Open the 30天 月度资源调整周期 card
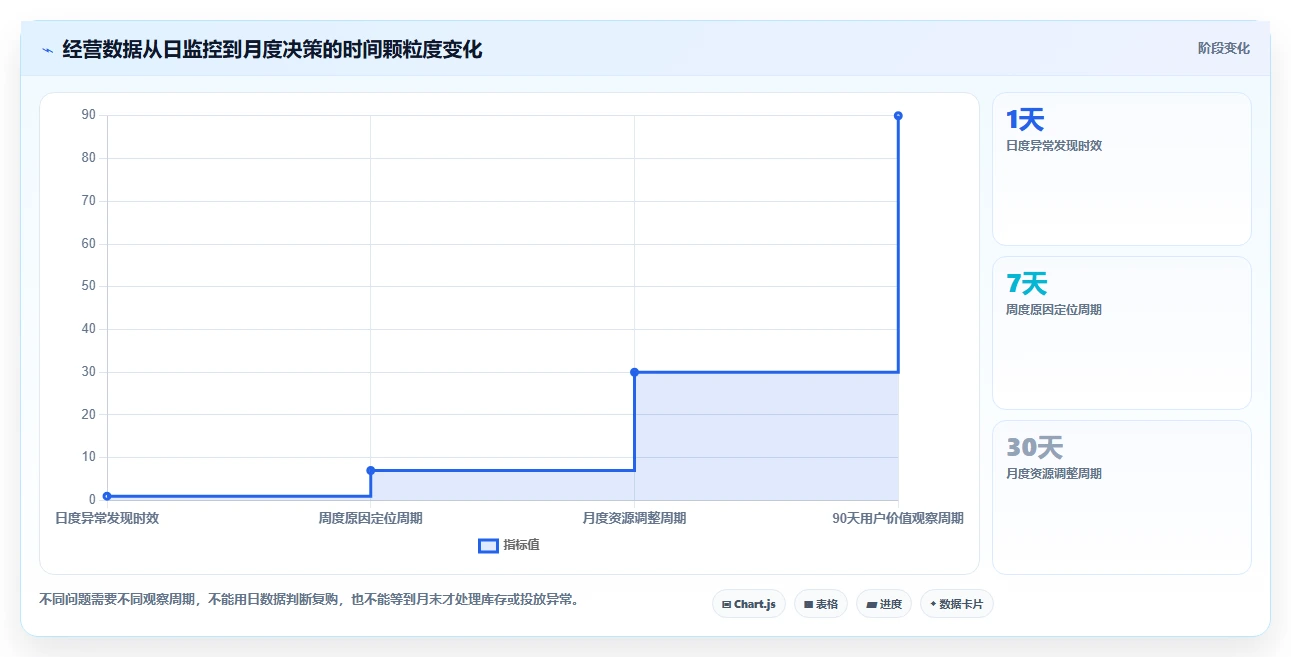Image resolution: width=1291 pixels, height=657 pixels. pyautogui.click(x=1121, y=497)
